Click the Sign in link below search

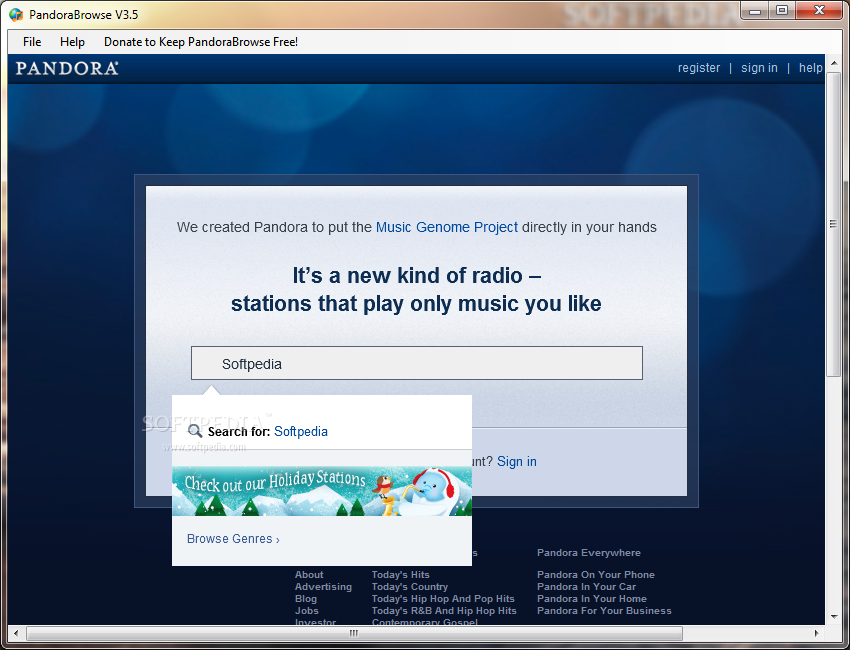(x=517, y=461)
